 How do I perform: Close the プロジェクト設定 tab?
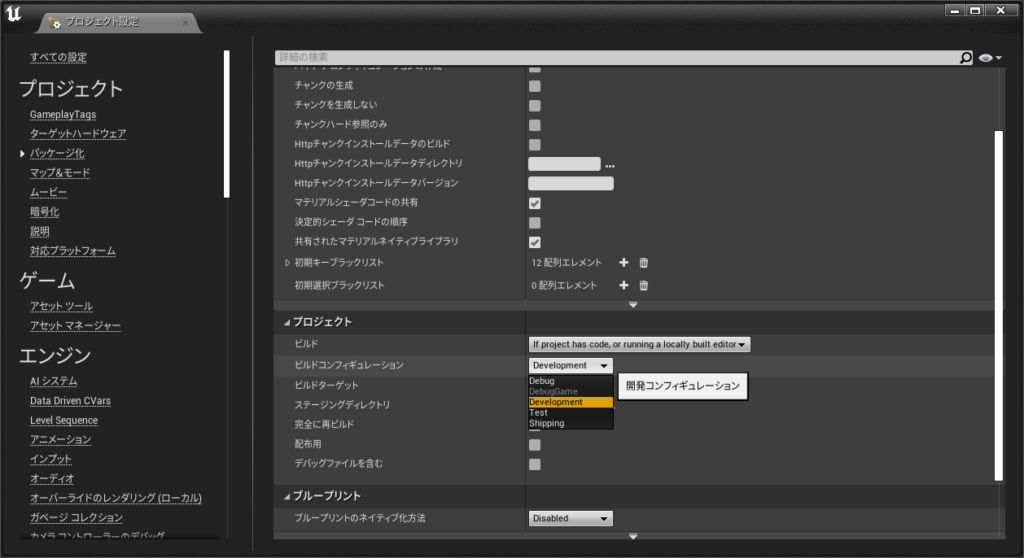186,22
